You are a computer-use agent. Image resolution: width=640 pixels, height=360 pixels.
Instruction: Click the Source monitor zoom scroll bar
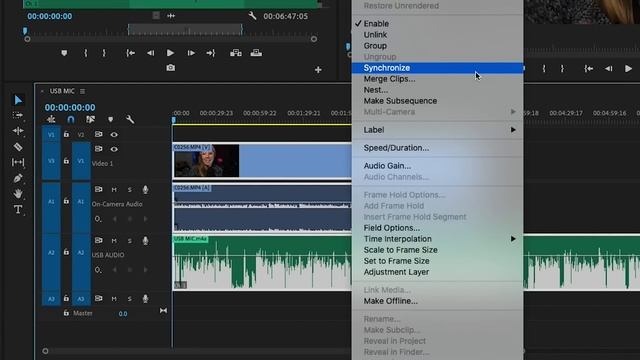tap(170, 39)
